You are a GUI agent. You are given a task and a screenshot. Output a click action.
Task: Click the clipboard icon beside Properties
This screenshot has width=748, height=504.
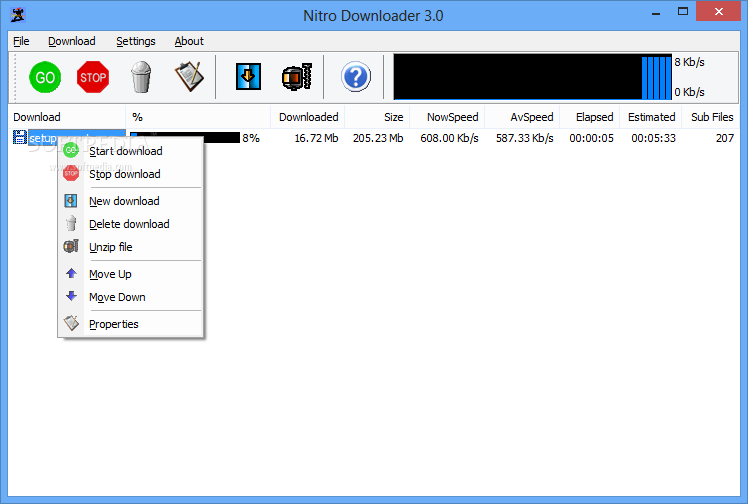pyautogui.click(x=72, y=323)
